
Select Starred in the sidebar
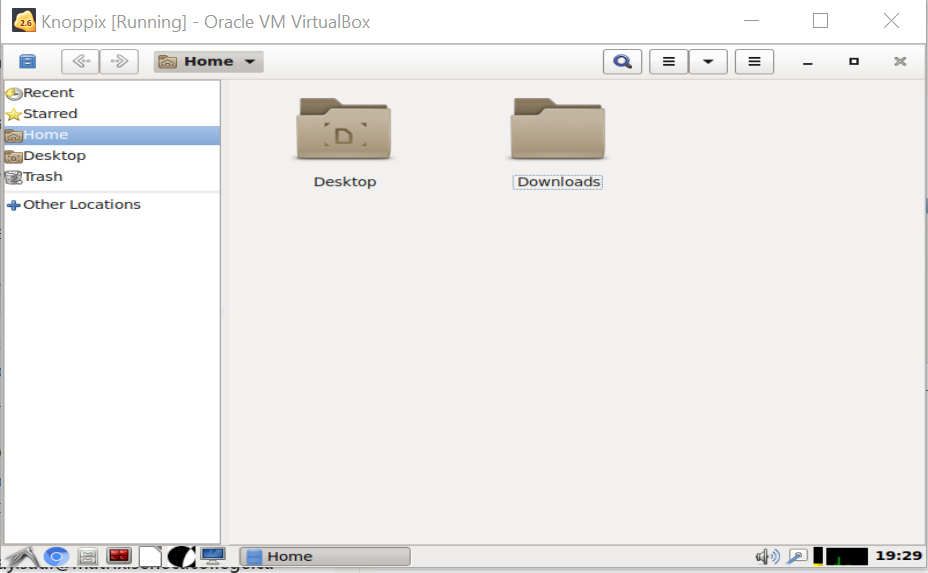112,114
